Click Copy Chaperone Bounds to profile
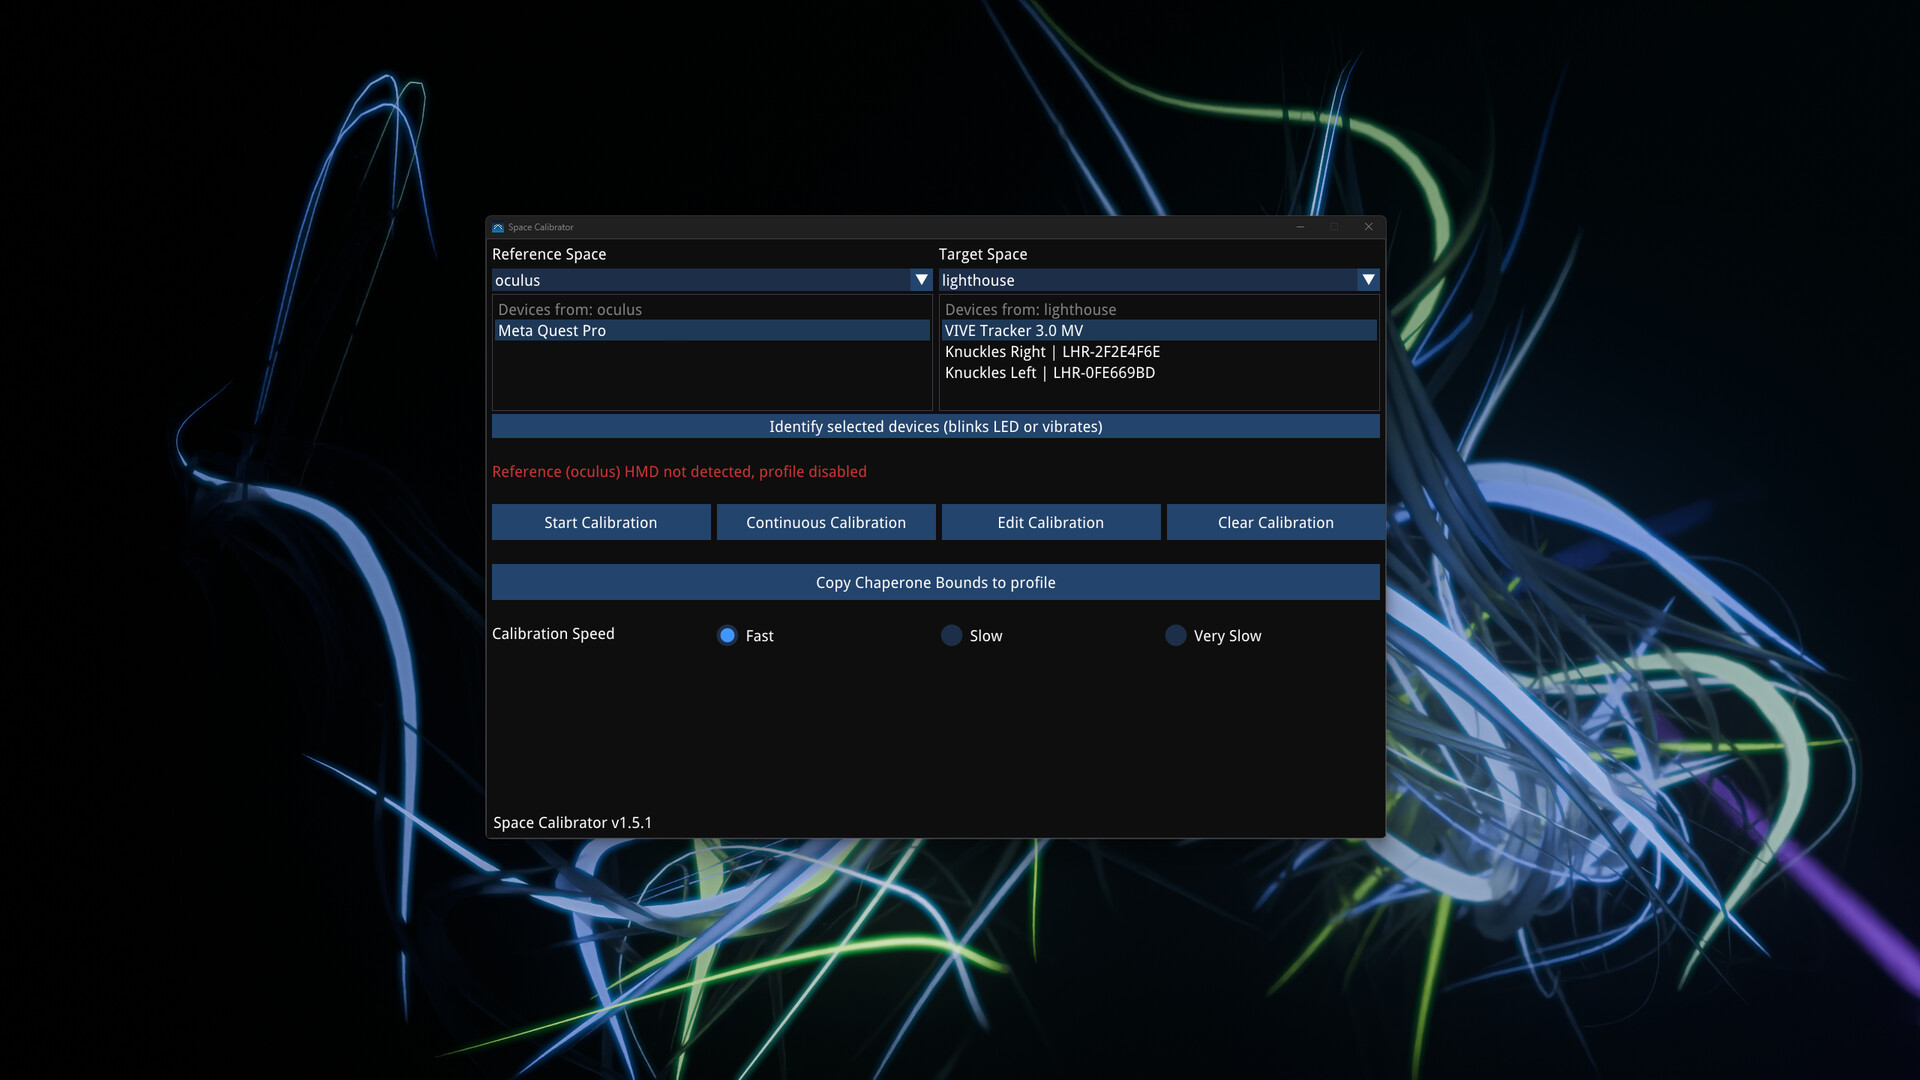 pos(935,582)
